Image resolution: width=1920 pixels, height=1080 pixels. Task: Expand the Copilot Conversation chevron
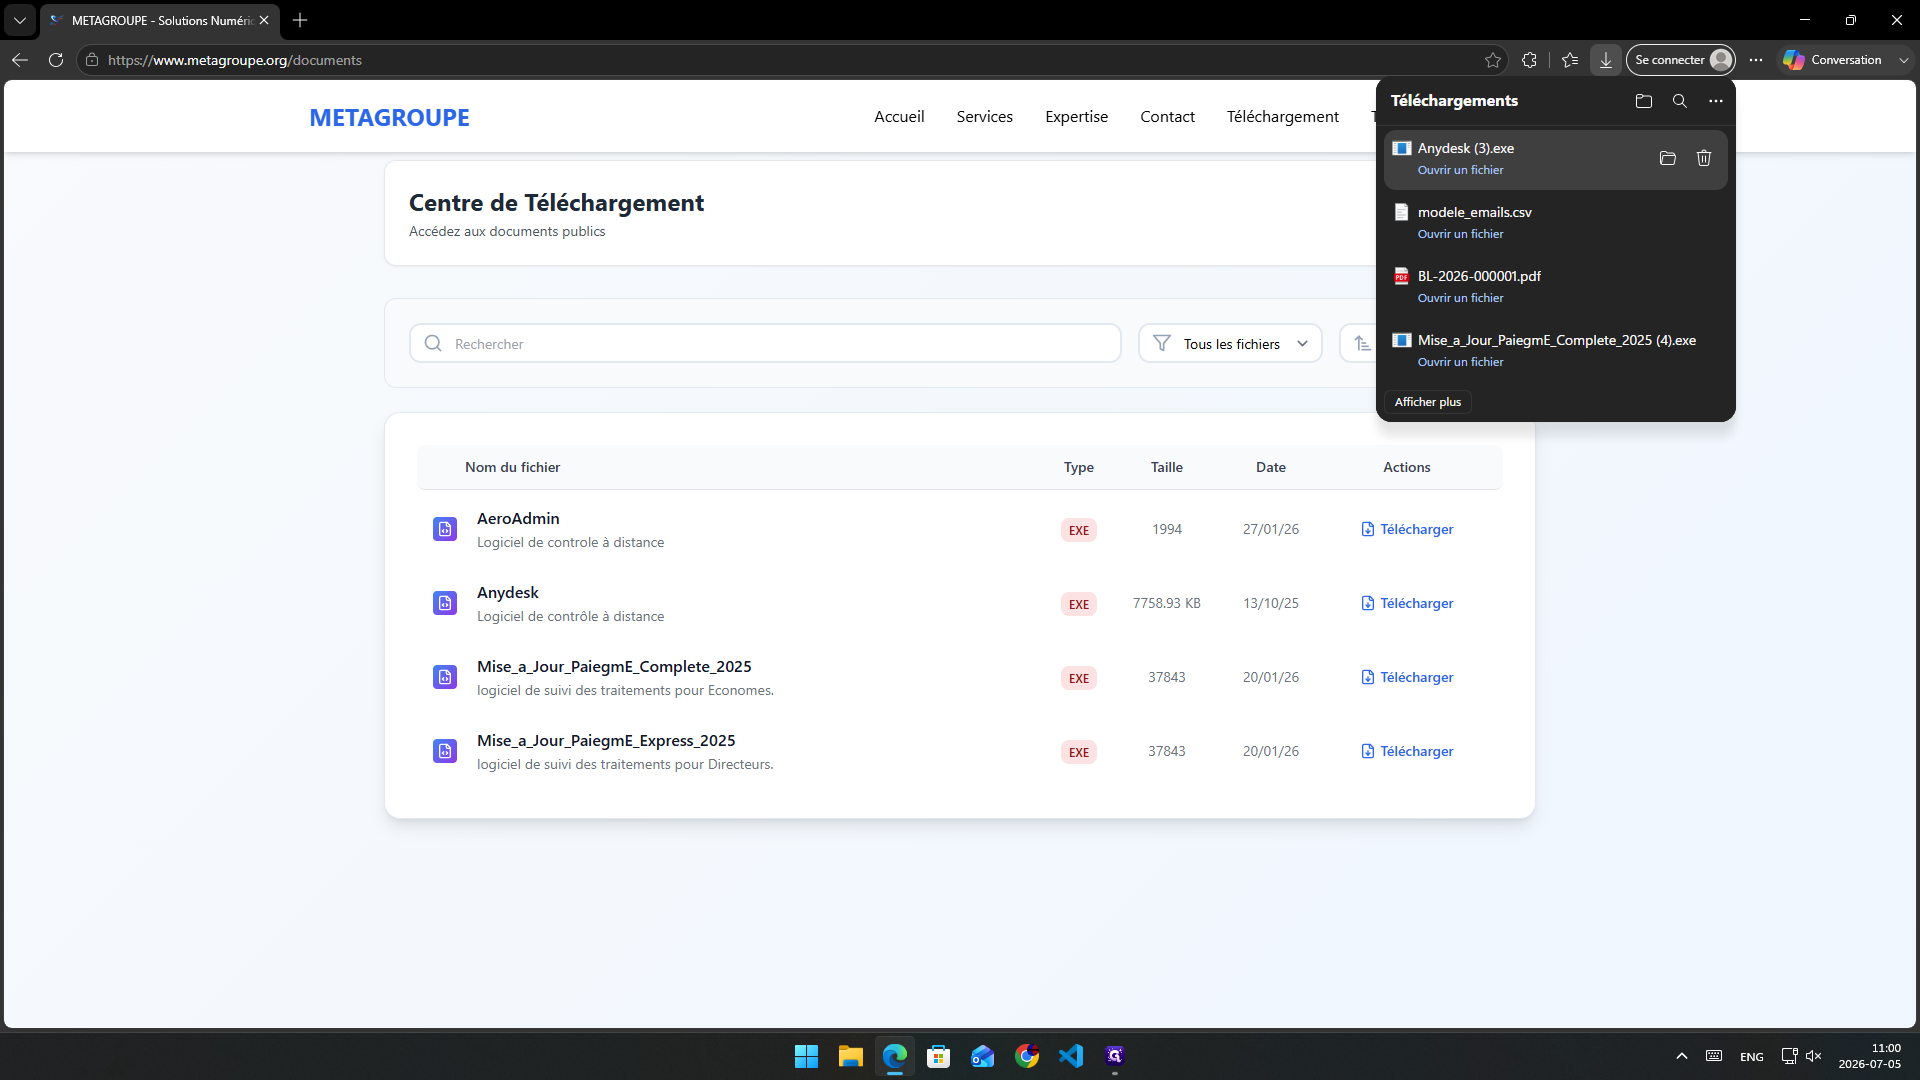point(1903,60)
